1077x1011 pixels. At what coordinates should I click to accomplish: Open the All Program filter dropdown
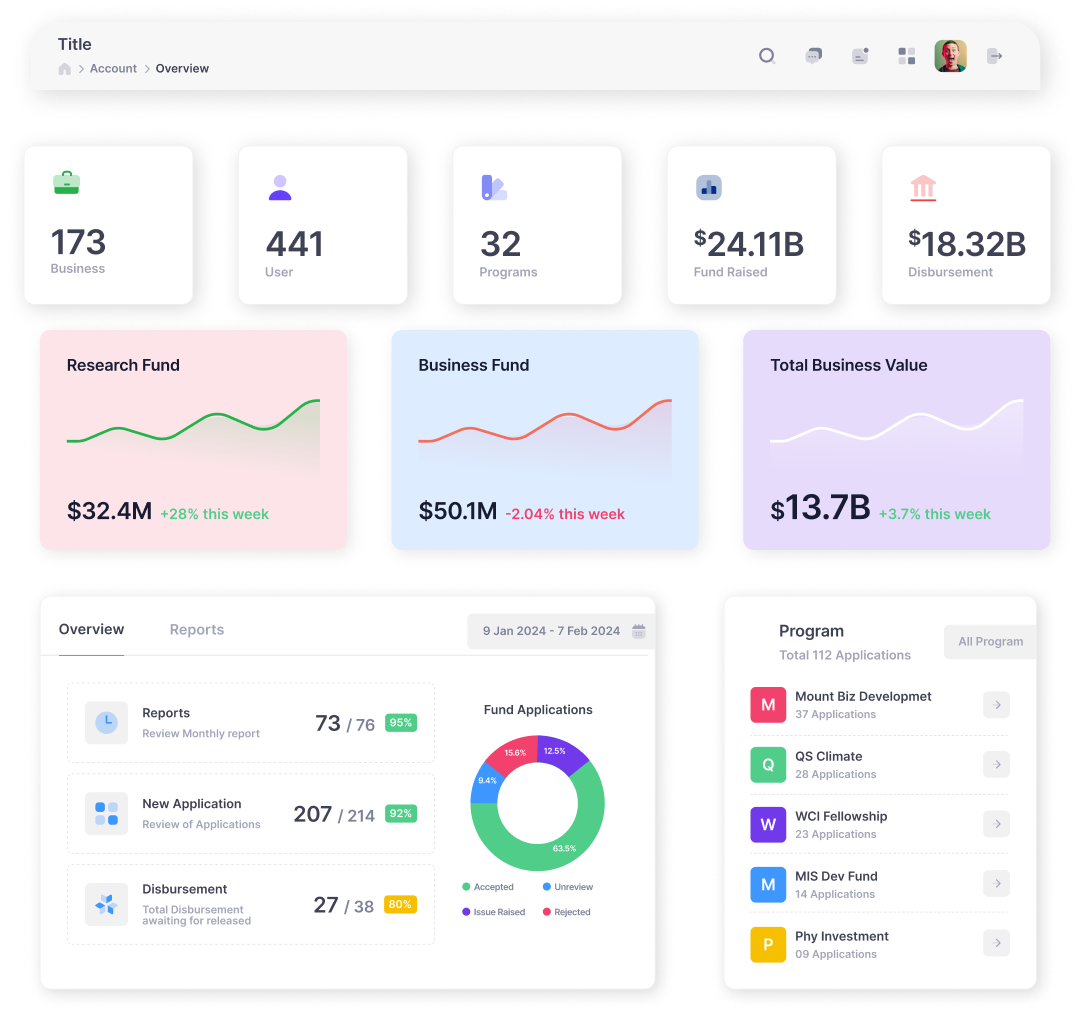tap(990, 642)
